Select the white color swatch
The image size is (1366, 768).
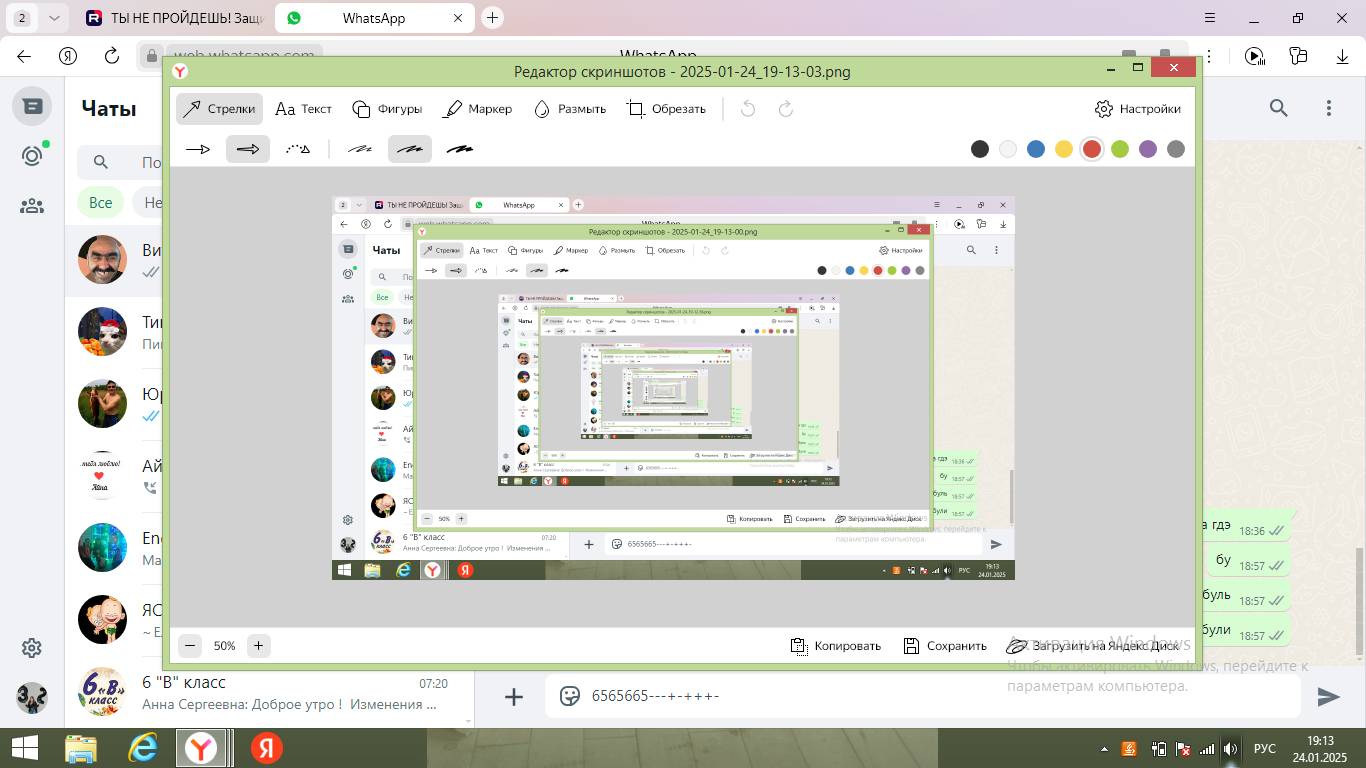point(1008,149)
